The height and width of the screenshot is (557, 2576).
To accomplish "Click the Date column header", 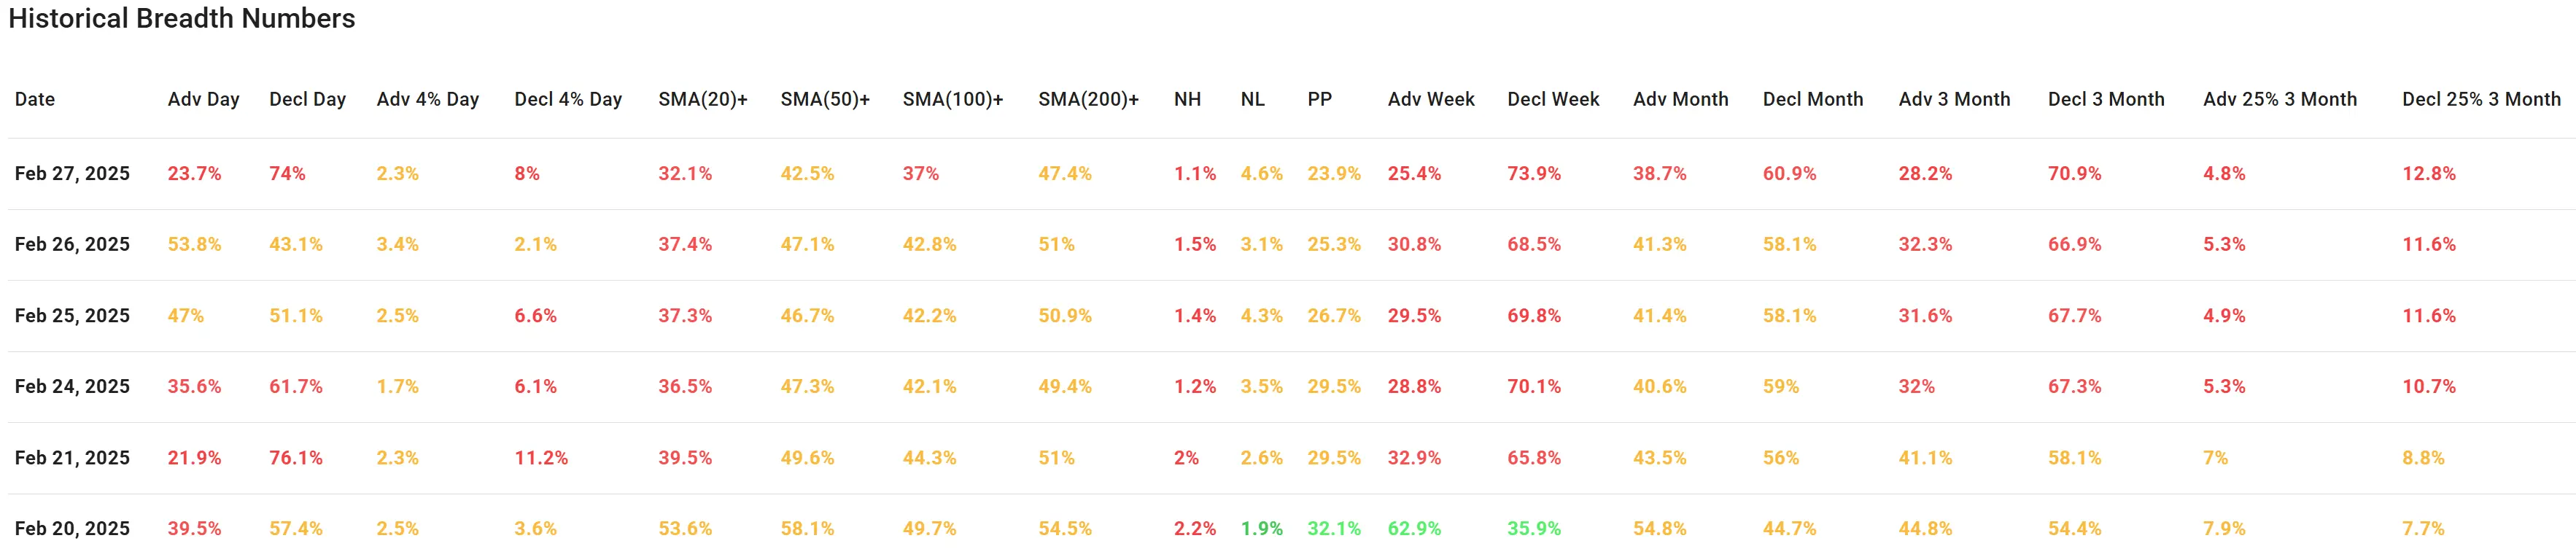I will [35, 99].
